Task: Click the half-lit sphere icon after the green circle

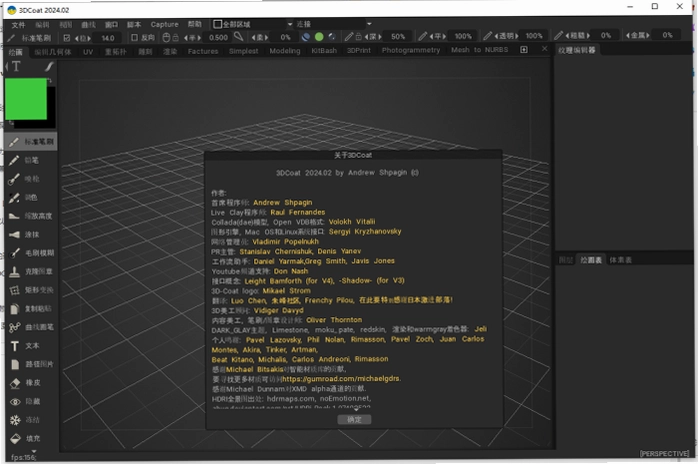Action: (332, 37)
